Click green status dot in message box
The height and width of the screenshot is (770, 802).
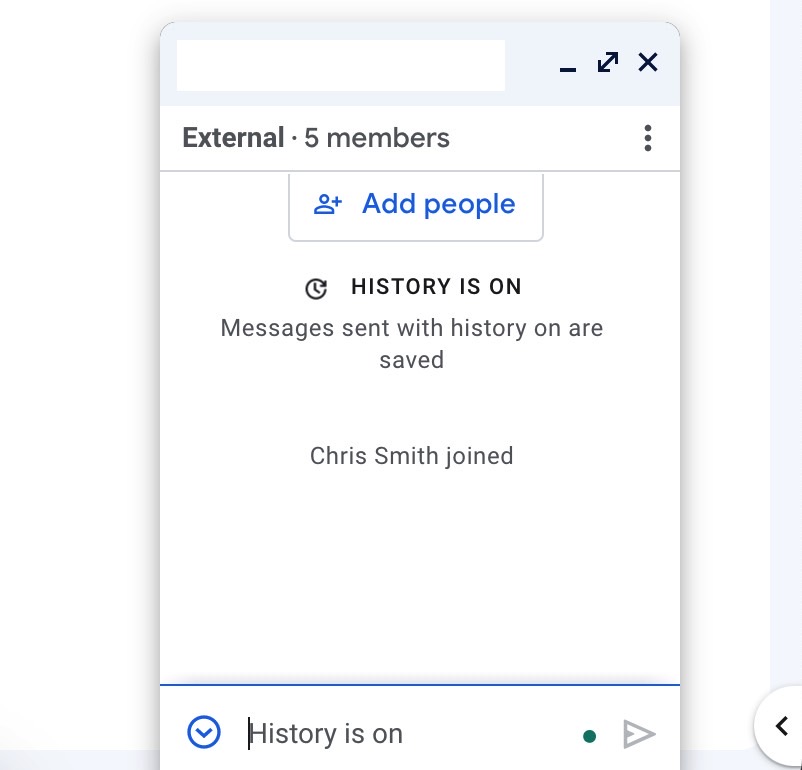[x=589, y=736]
